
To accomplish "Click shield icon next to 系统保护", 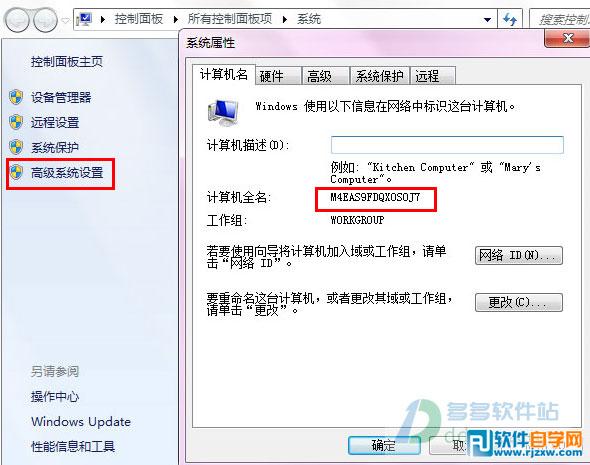I will coord(16,147).
